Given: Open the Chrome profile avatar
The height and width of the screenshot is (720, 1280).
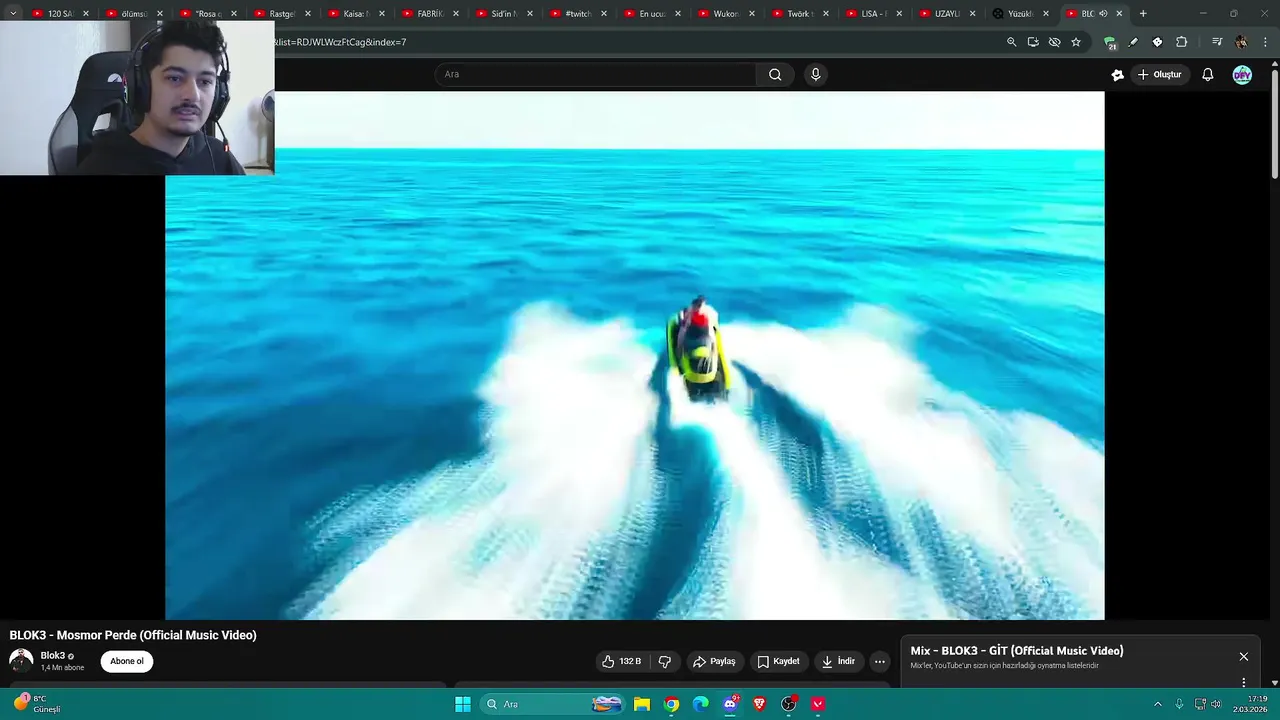Looking at the screenshot, I should 1241,42.
